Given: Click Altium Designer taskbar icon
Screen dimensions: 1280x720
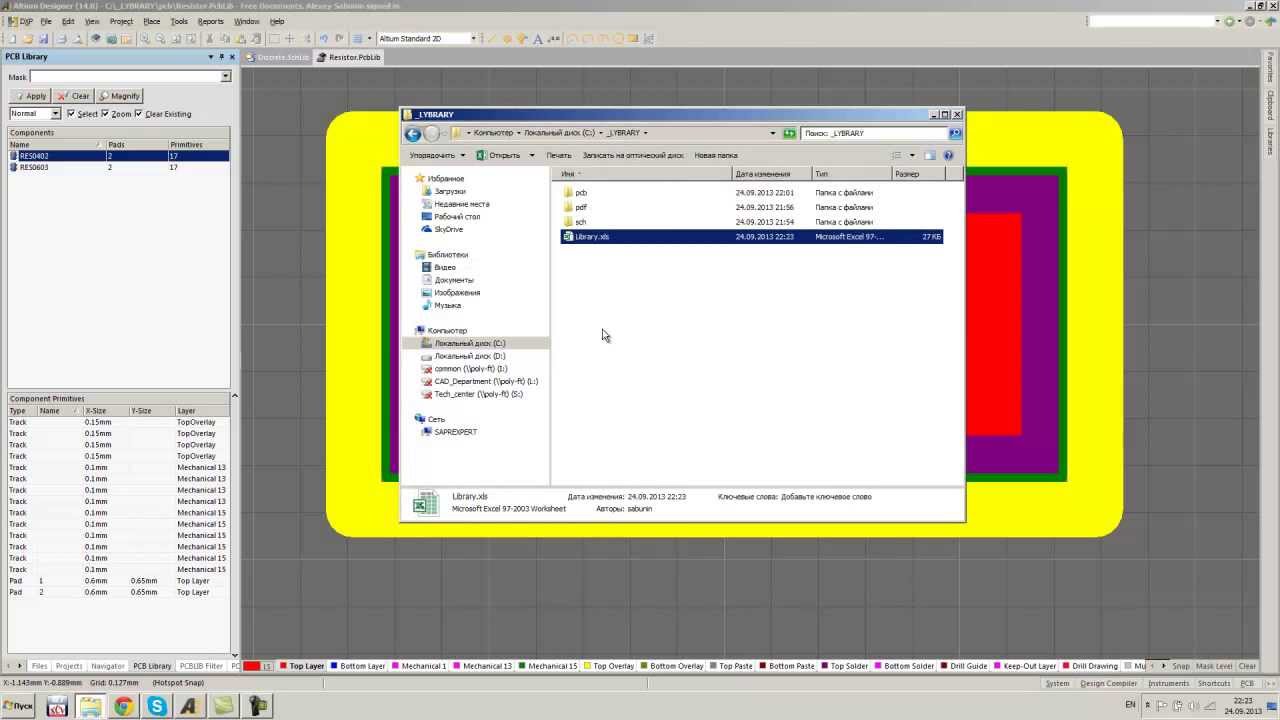Looking at the screenshot, I should 190,706.
